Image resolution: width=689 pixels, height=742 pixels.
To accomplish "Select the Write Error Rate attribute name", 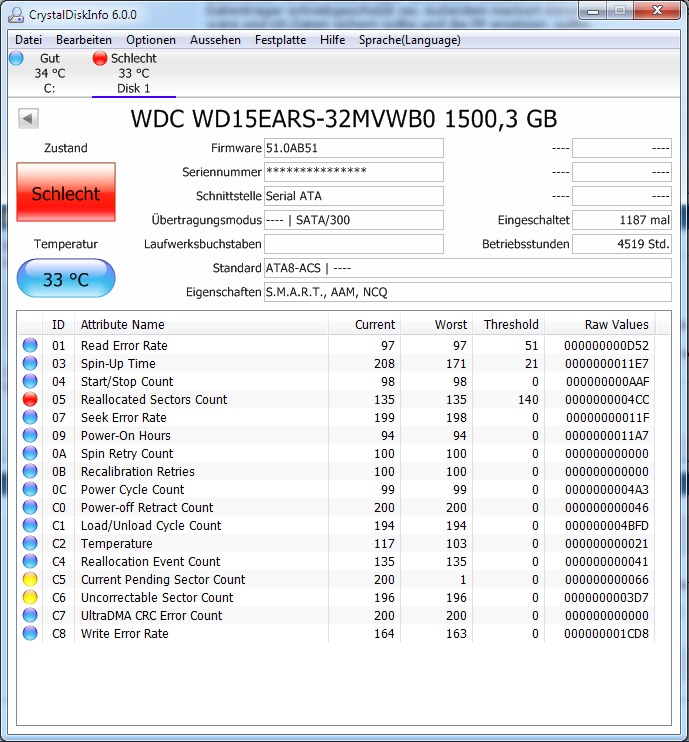I will (124, 633).
